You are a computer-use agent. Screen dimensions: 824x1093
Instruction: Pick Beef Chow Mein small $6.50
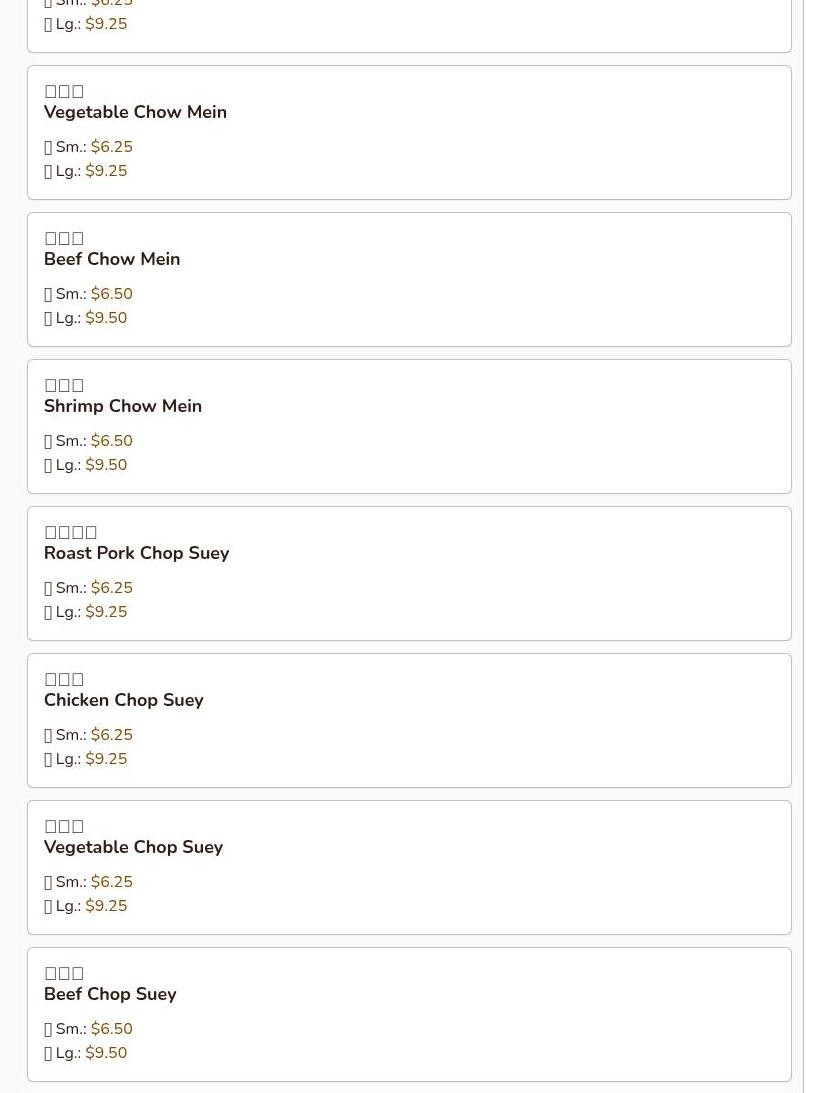89,294
